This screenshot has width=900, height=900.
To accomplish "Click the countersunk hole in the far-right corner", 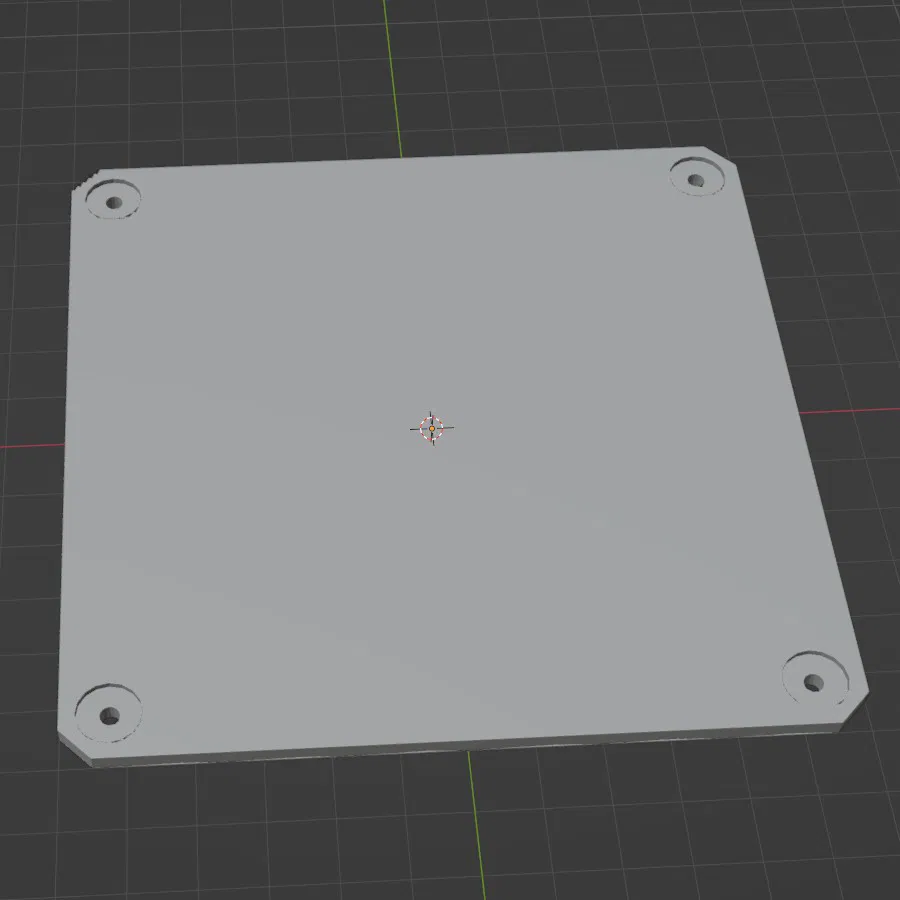I will [697, 177].
